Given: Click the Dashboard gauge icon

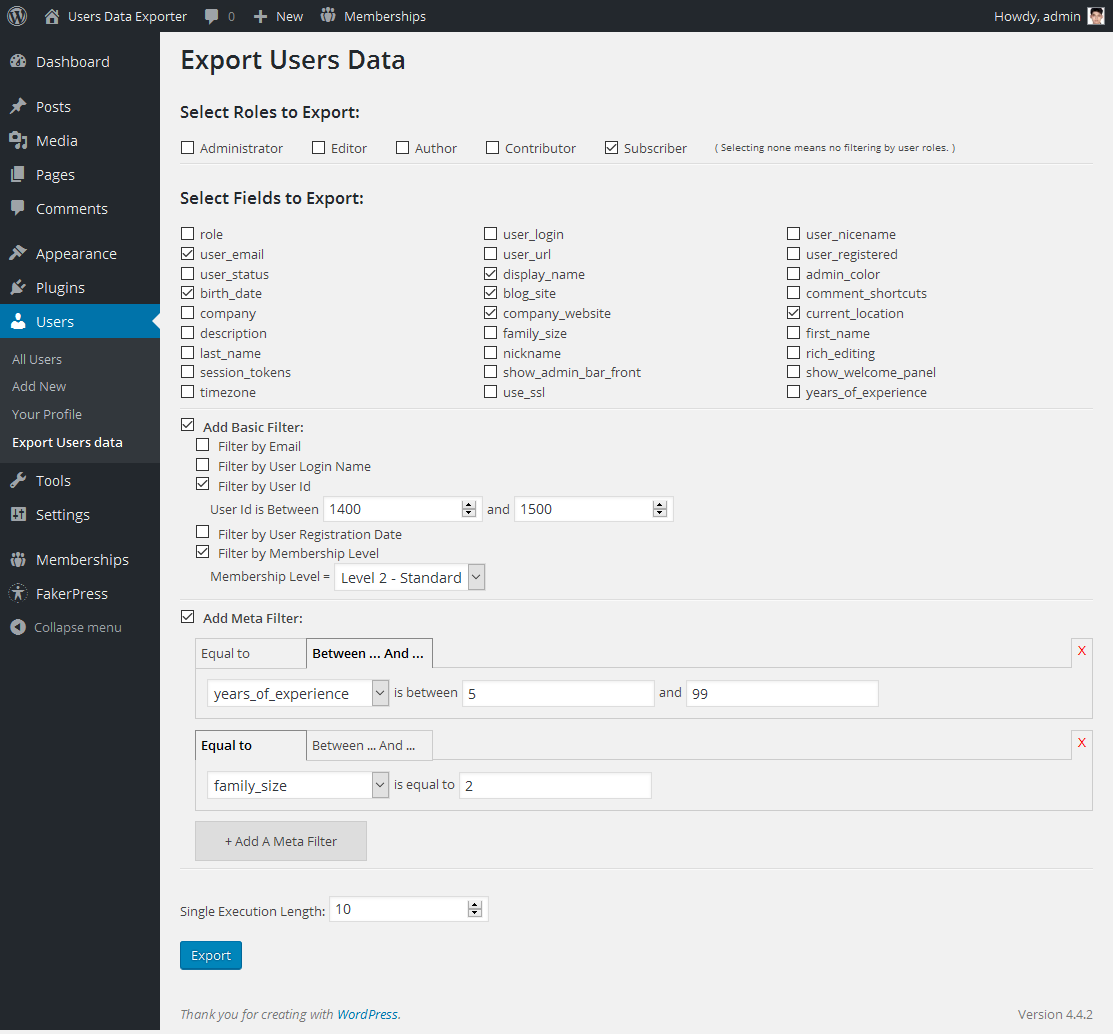Looking at the screenshot, I should tap(18, 62).
